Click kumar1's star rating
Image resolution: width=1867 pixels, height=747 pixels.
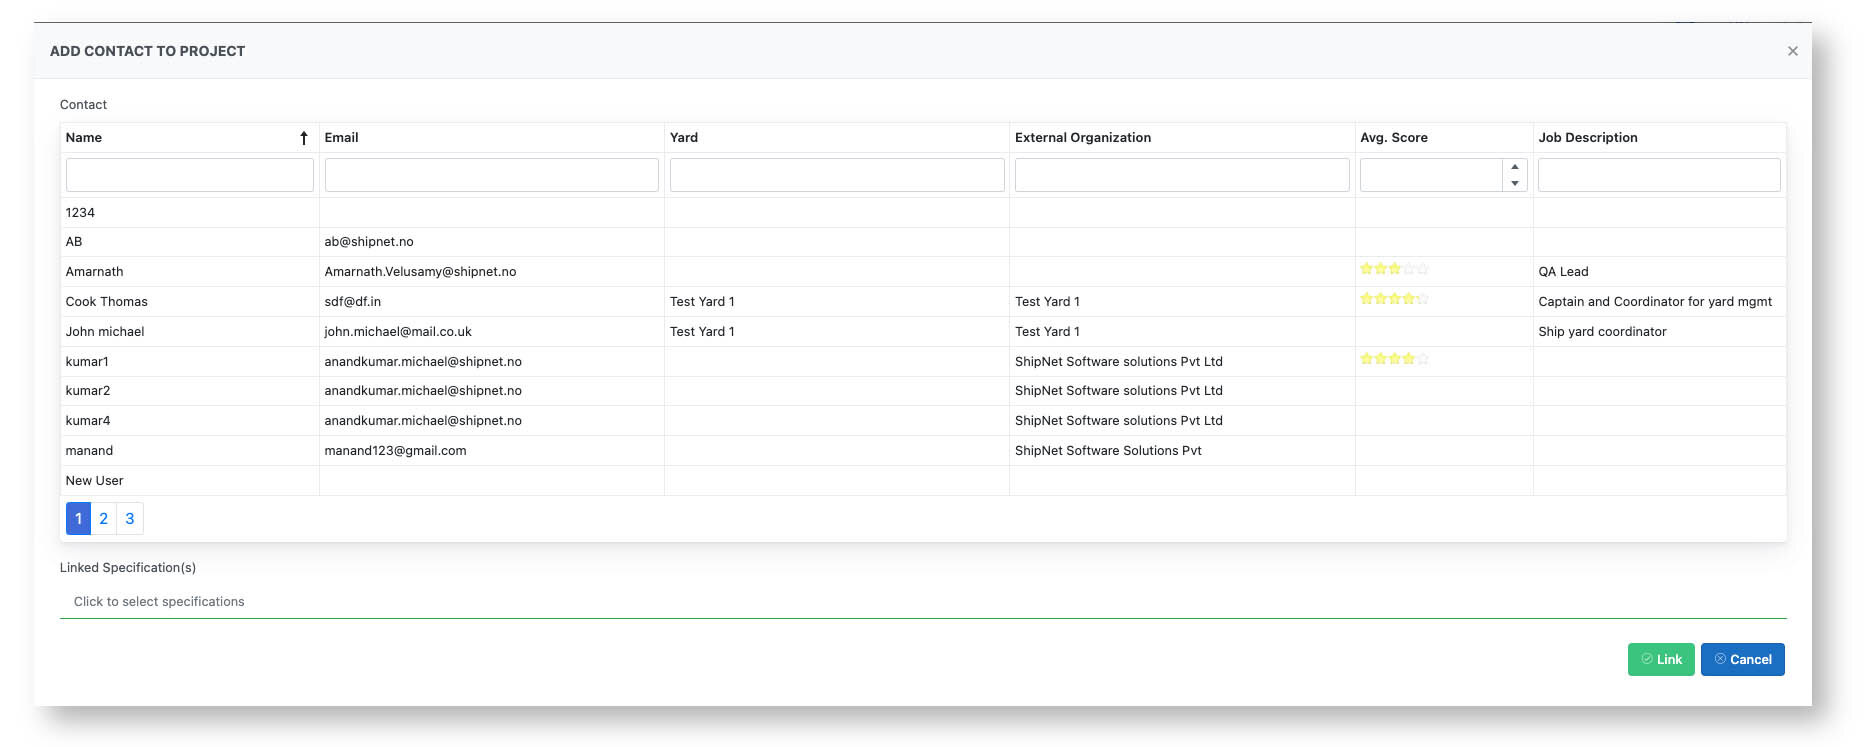coord(1394,359)
